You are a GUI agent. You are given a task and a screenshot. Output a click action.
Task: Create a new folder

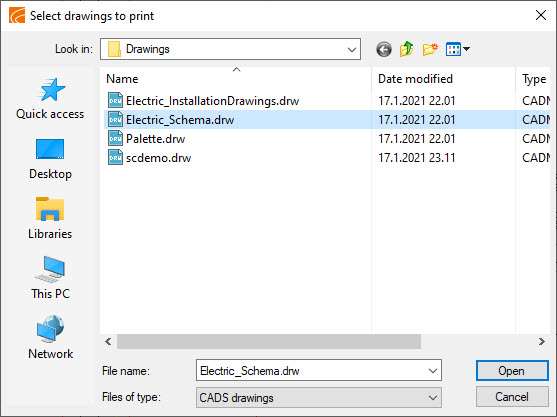click(x=430, y=49)
